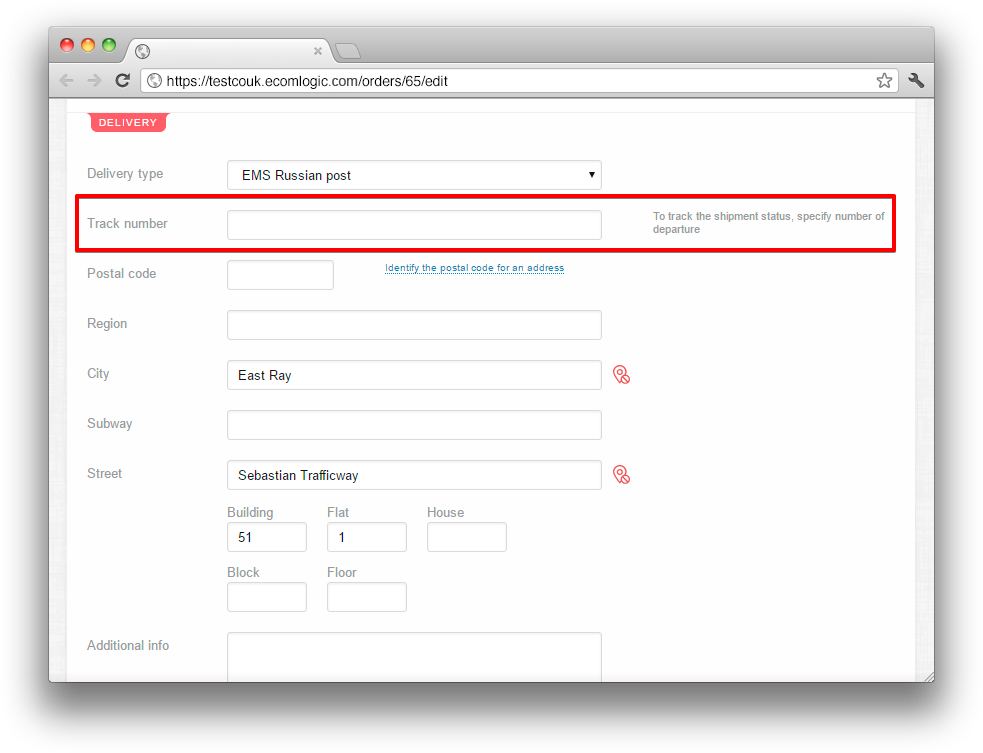Click the site info globe icon in address bar
The height and width of the screenshot is (753, 983).
click(154, 81)
